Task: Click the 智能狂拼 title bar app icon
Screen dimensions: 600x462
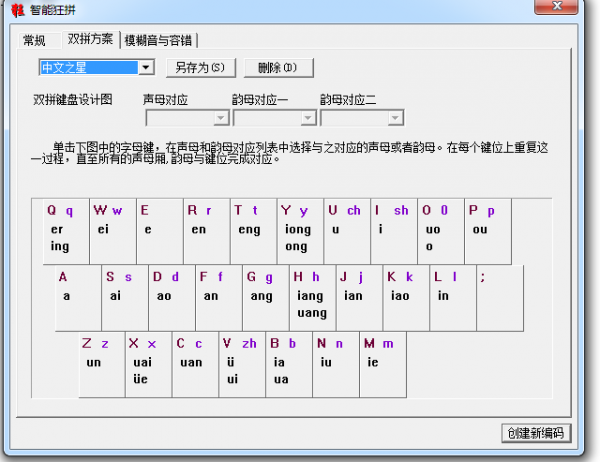Action: click(12, 11)
